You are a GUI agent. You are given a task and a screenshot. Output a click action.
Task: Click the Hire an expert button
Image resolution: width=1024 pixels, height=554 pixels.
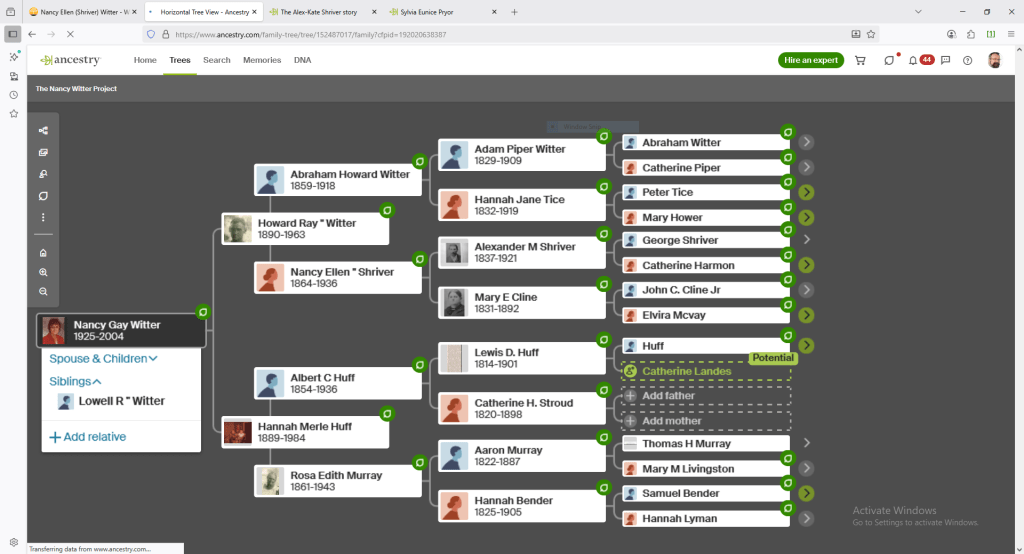[x=811, y=60]
